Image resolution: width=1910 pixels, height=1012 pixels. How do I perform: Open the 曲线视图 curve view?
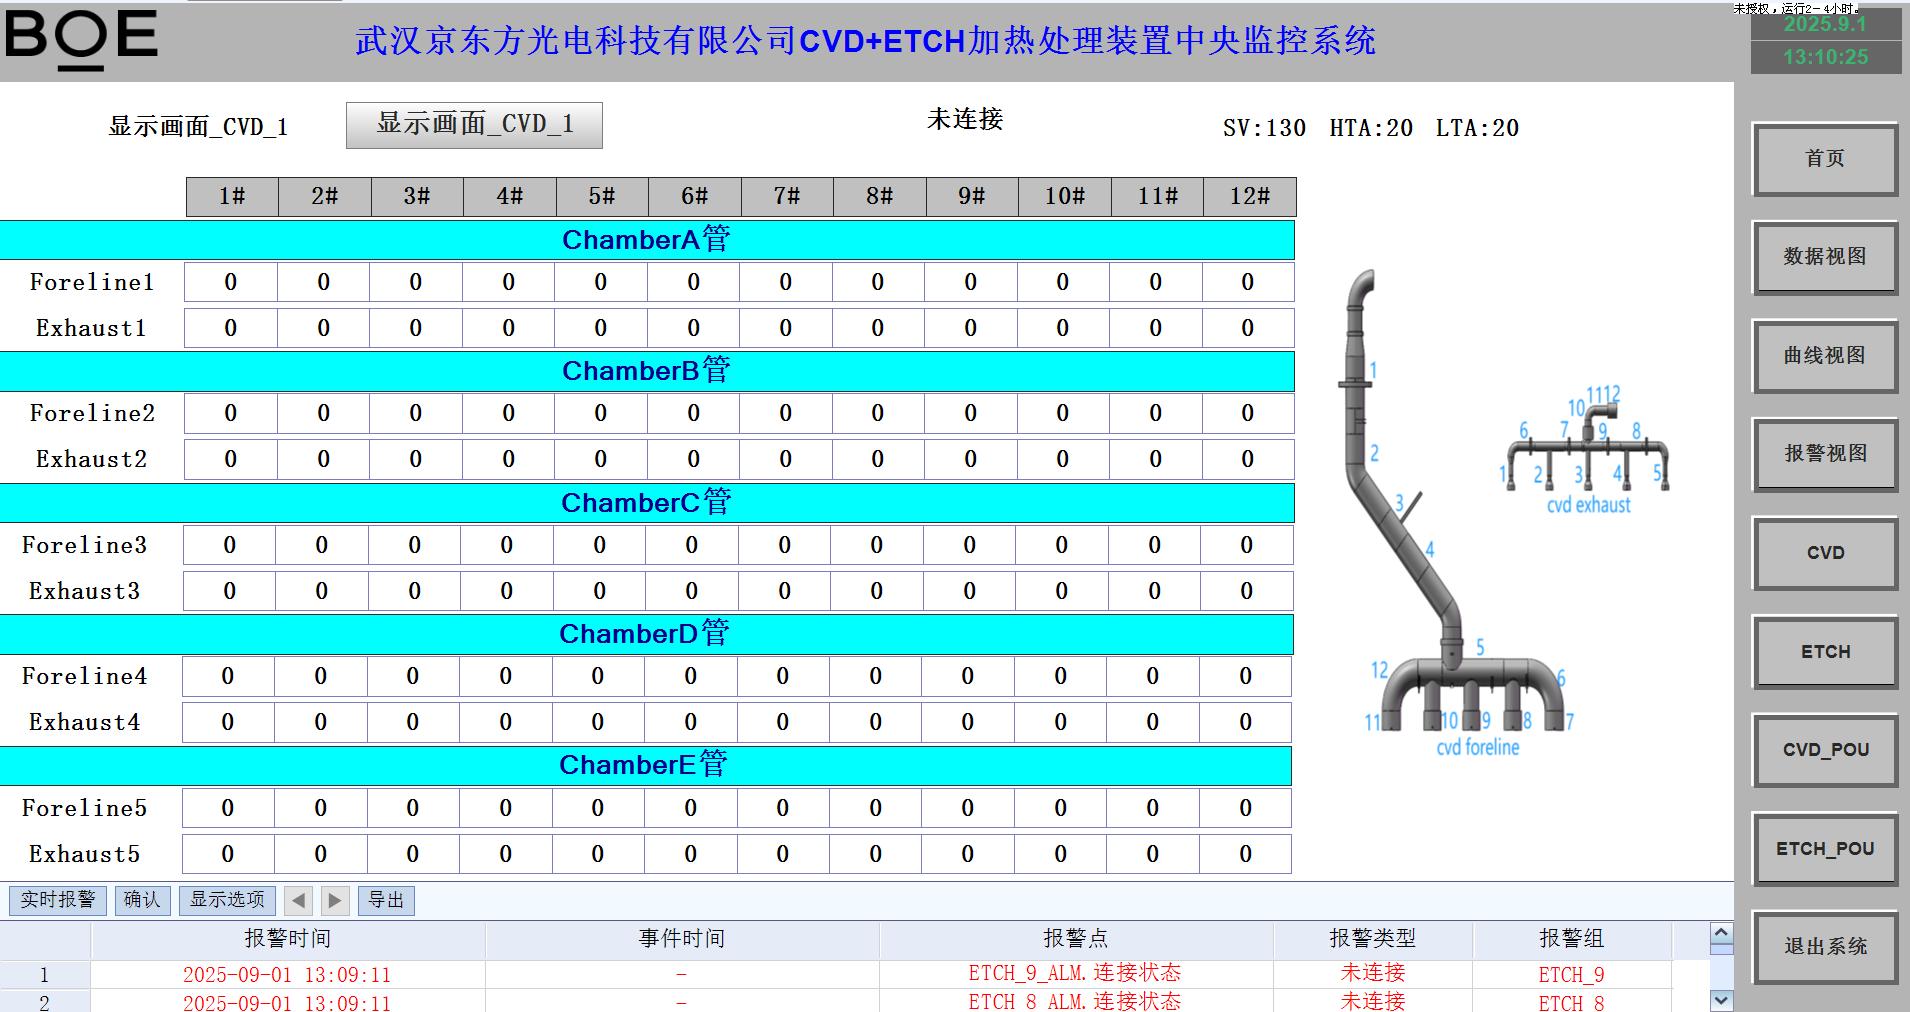pyautogui.click(x=1824, y=356)
